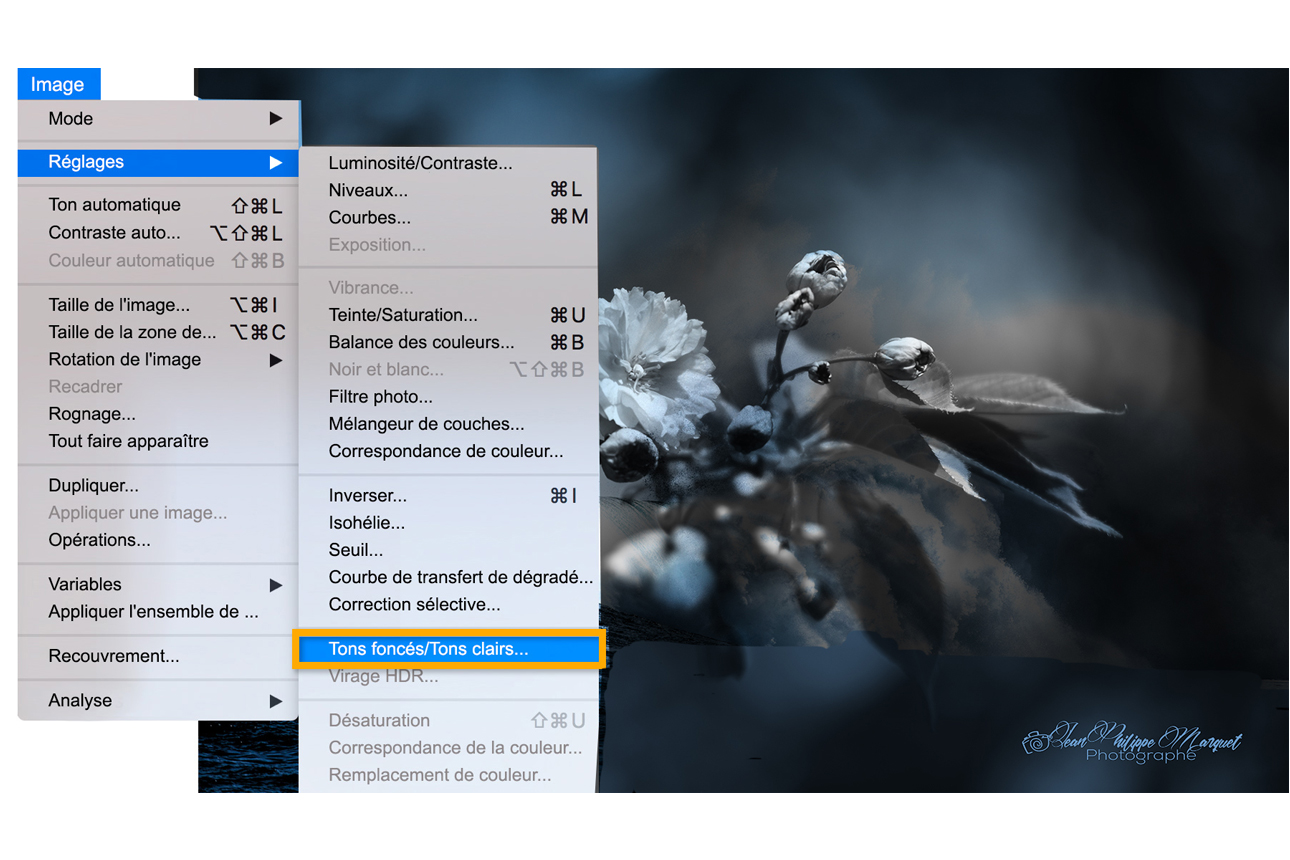Choose Filtre photo option
This screenshot has width=1290, height=860.
click(x=380, y=397)
